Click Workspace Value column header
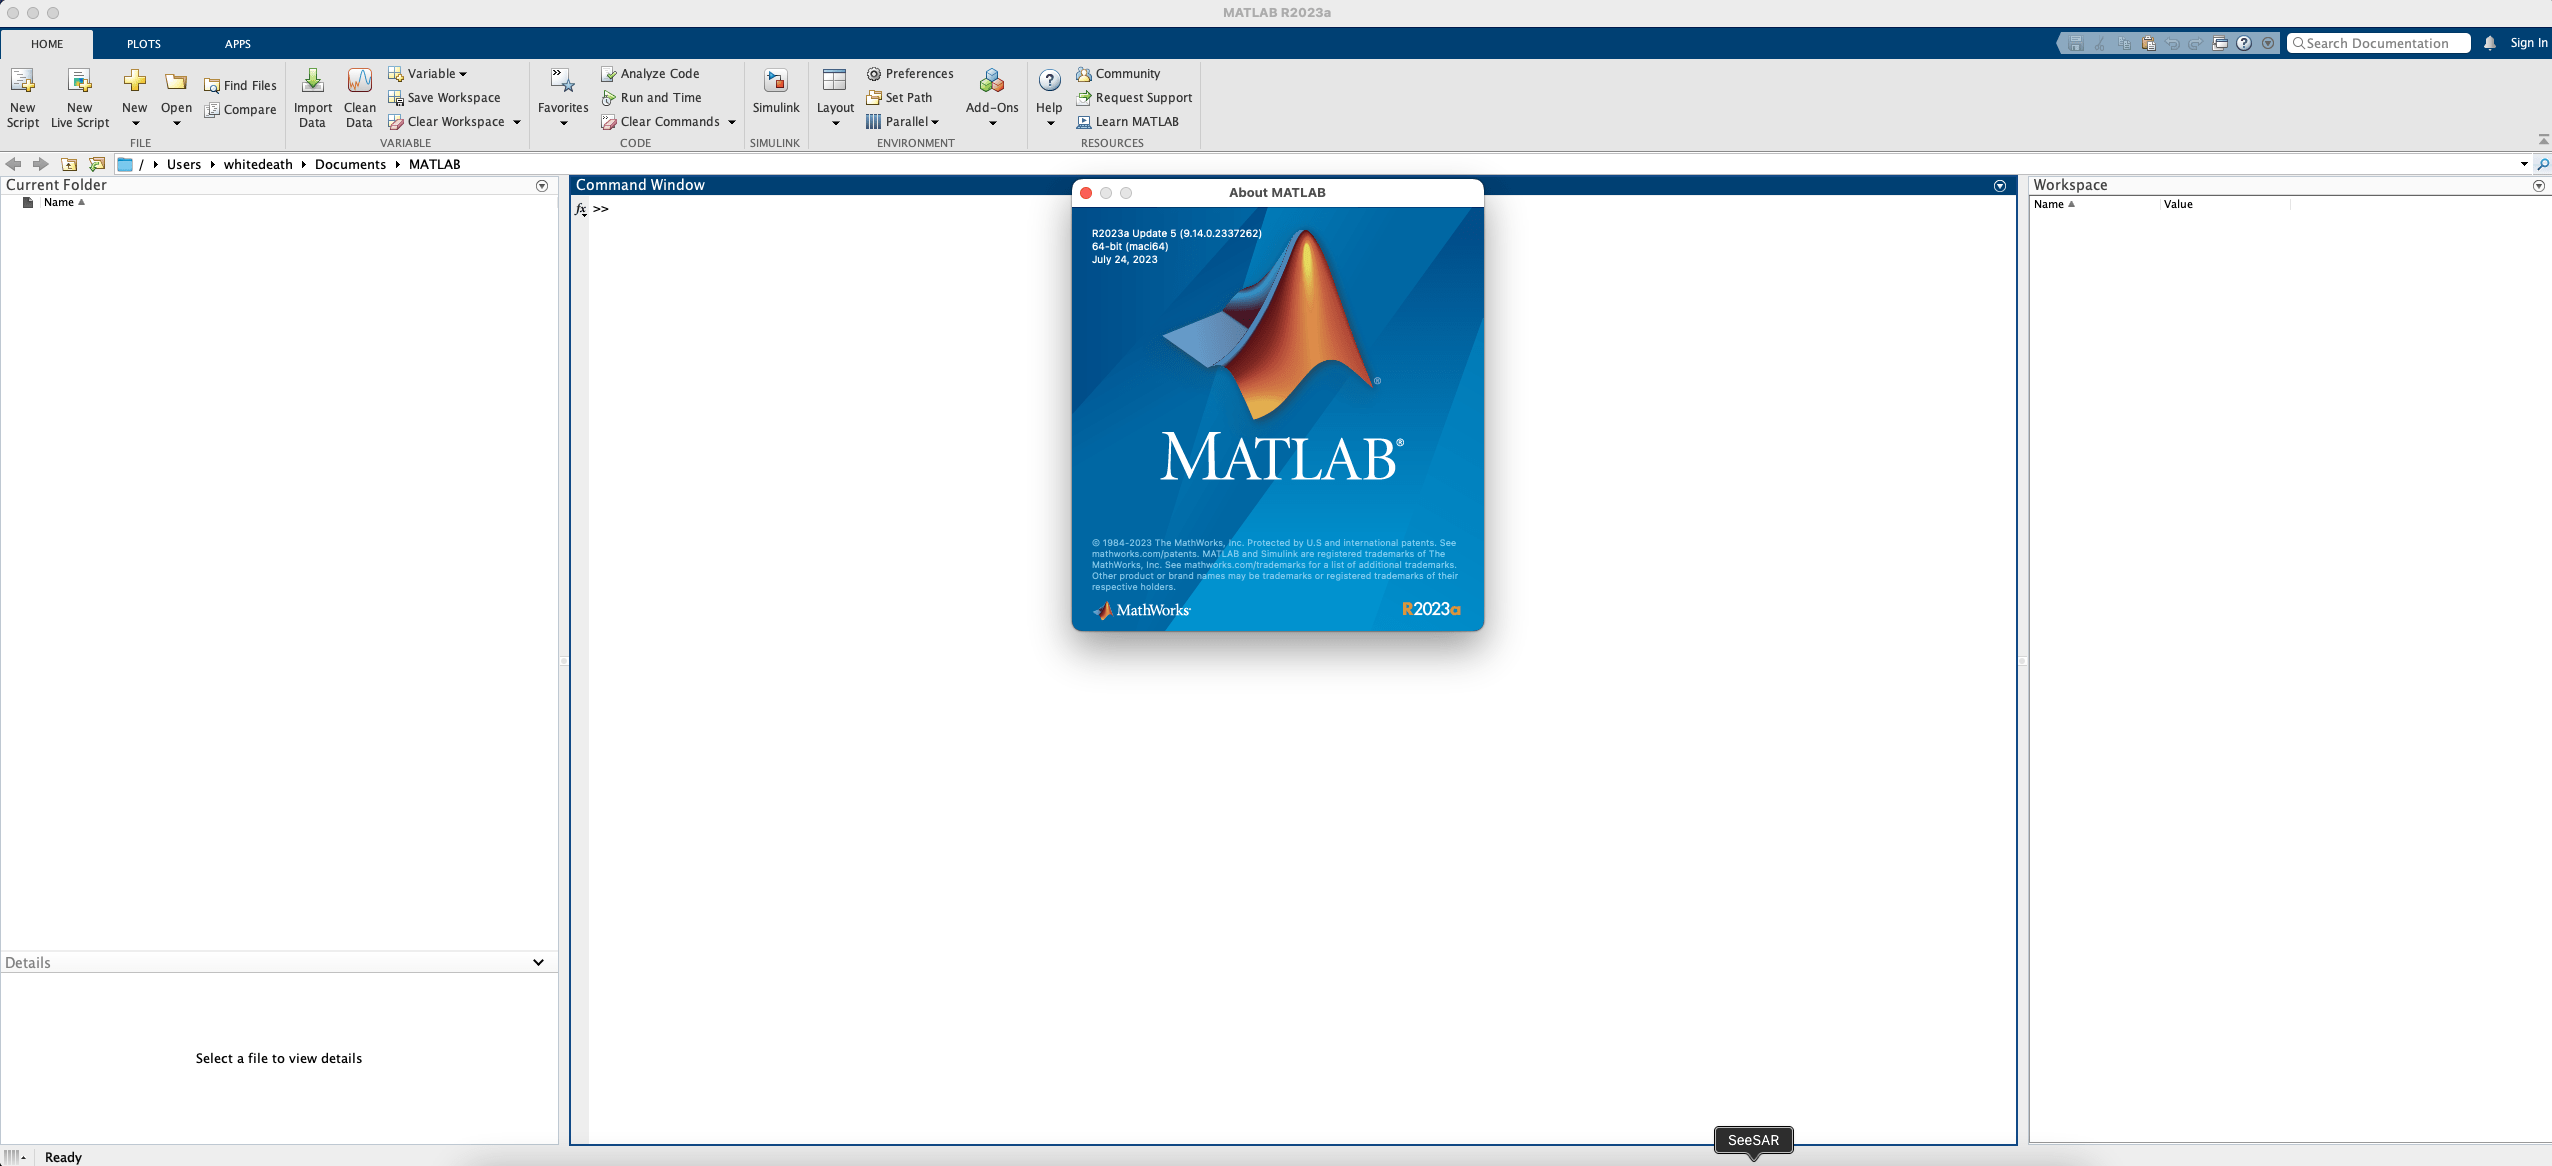The width and height of the screenshot is (2552, 1166). pyautogui.click(x=2178, y=204)
